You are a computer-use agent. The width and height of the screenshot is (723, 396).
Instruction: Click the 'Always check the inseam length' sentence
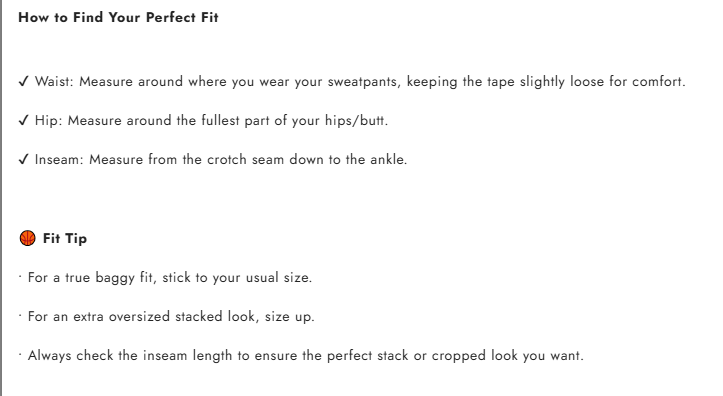[x=306, y=355]
